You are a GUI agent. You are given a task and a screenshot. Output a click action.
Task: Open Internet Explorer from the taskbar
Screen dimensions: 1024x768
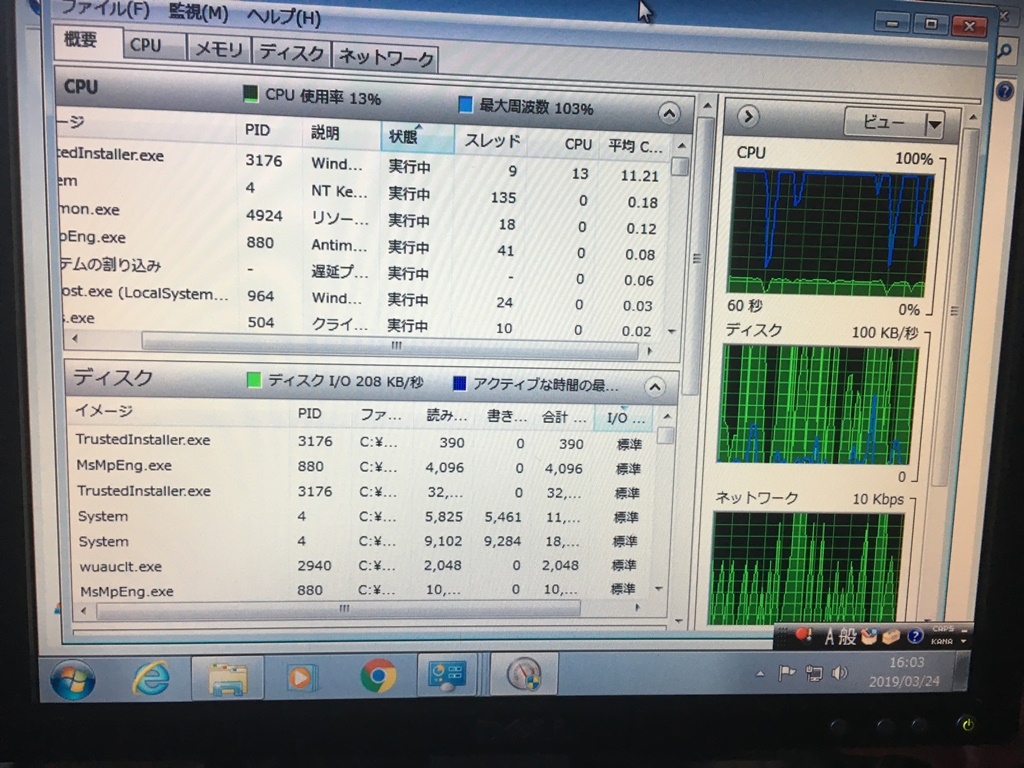(x=151, y=679)
